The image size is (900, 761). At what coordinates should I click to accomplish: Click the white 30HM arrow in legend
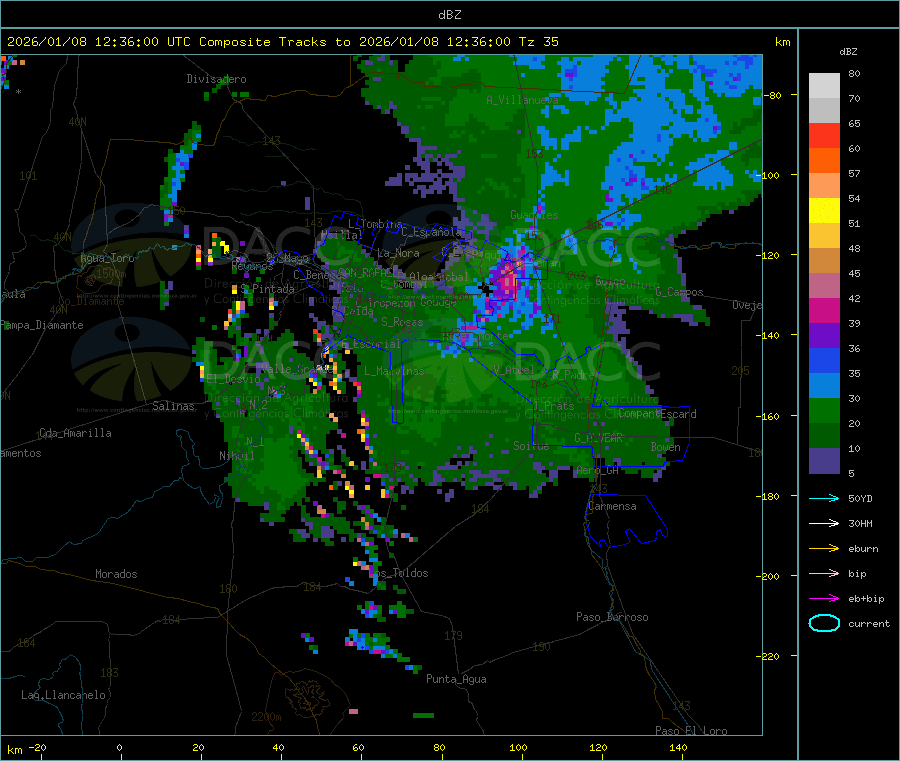click(x=824, y=523)
